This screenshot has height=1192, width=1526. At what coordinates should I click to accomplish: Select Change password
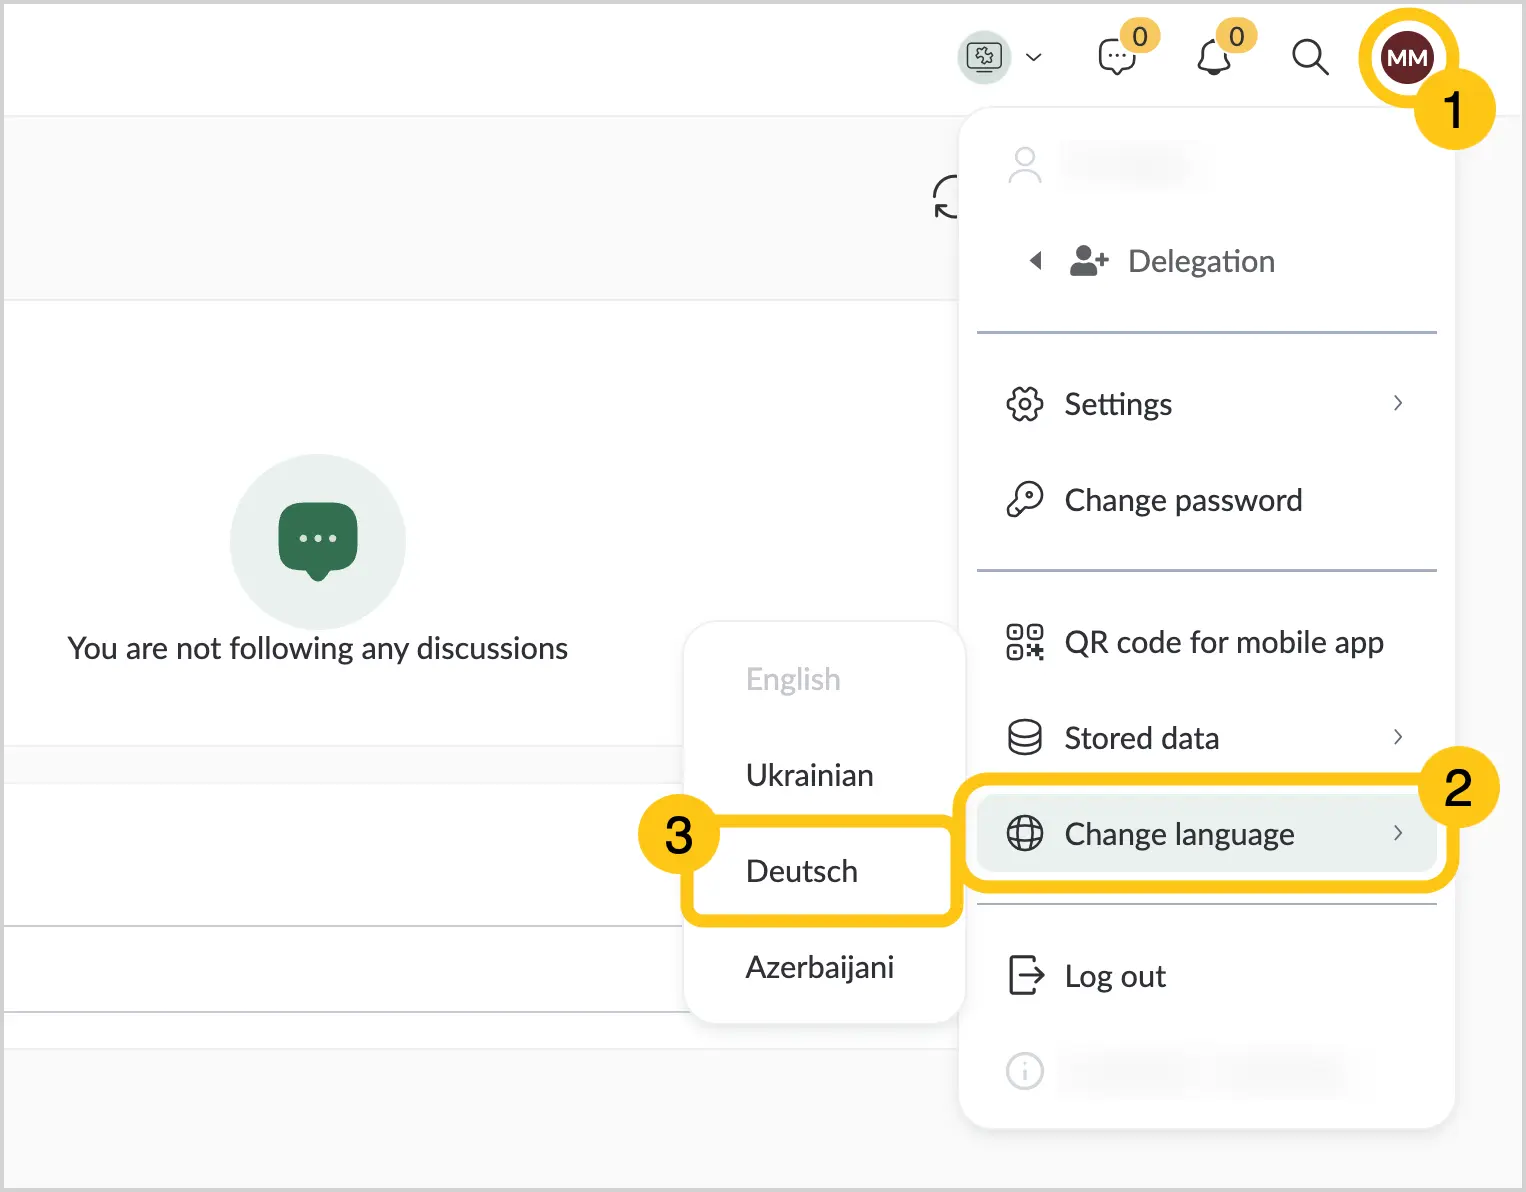coord(1206,500)
